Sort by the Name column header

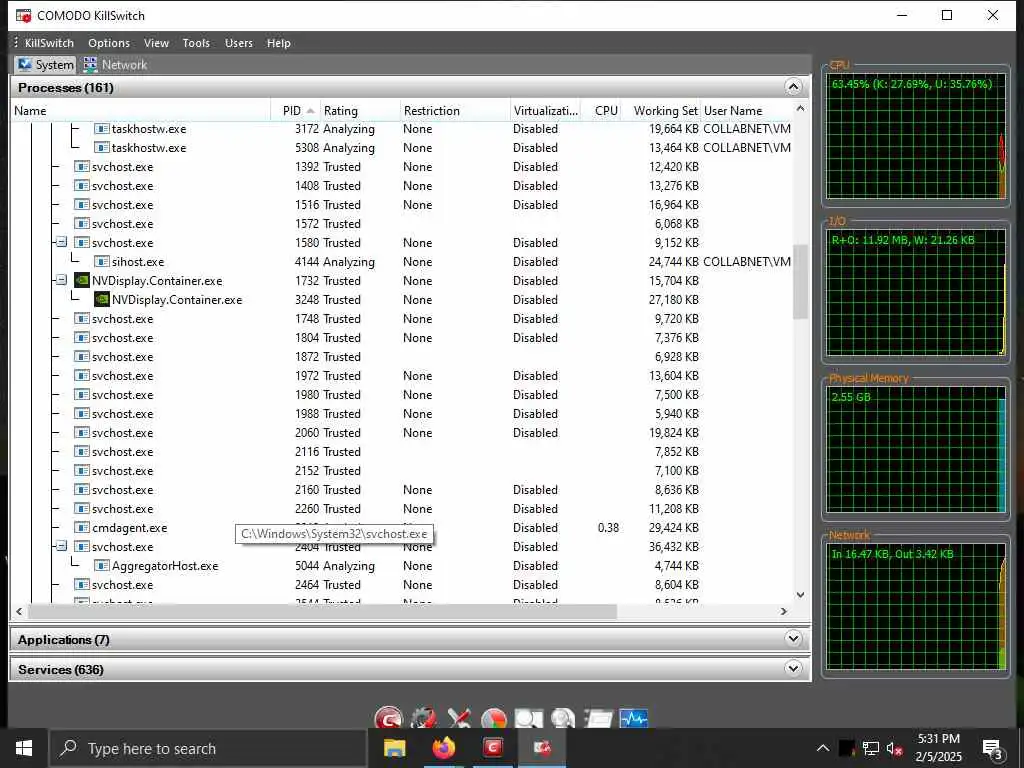141,111
